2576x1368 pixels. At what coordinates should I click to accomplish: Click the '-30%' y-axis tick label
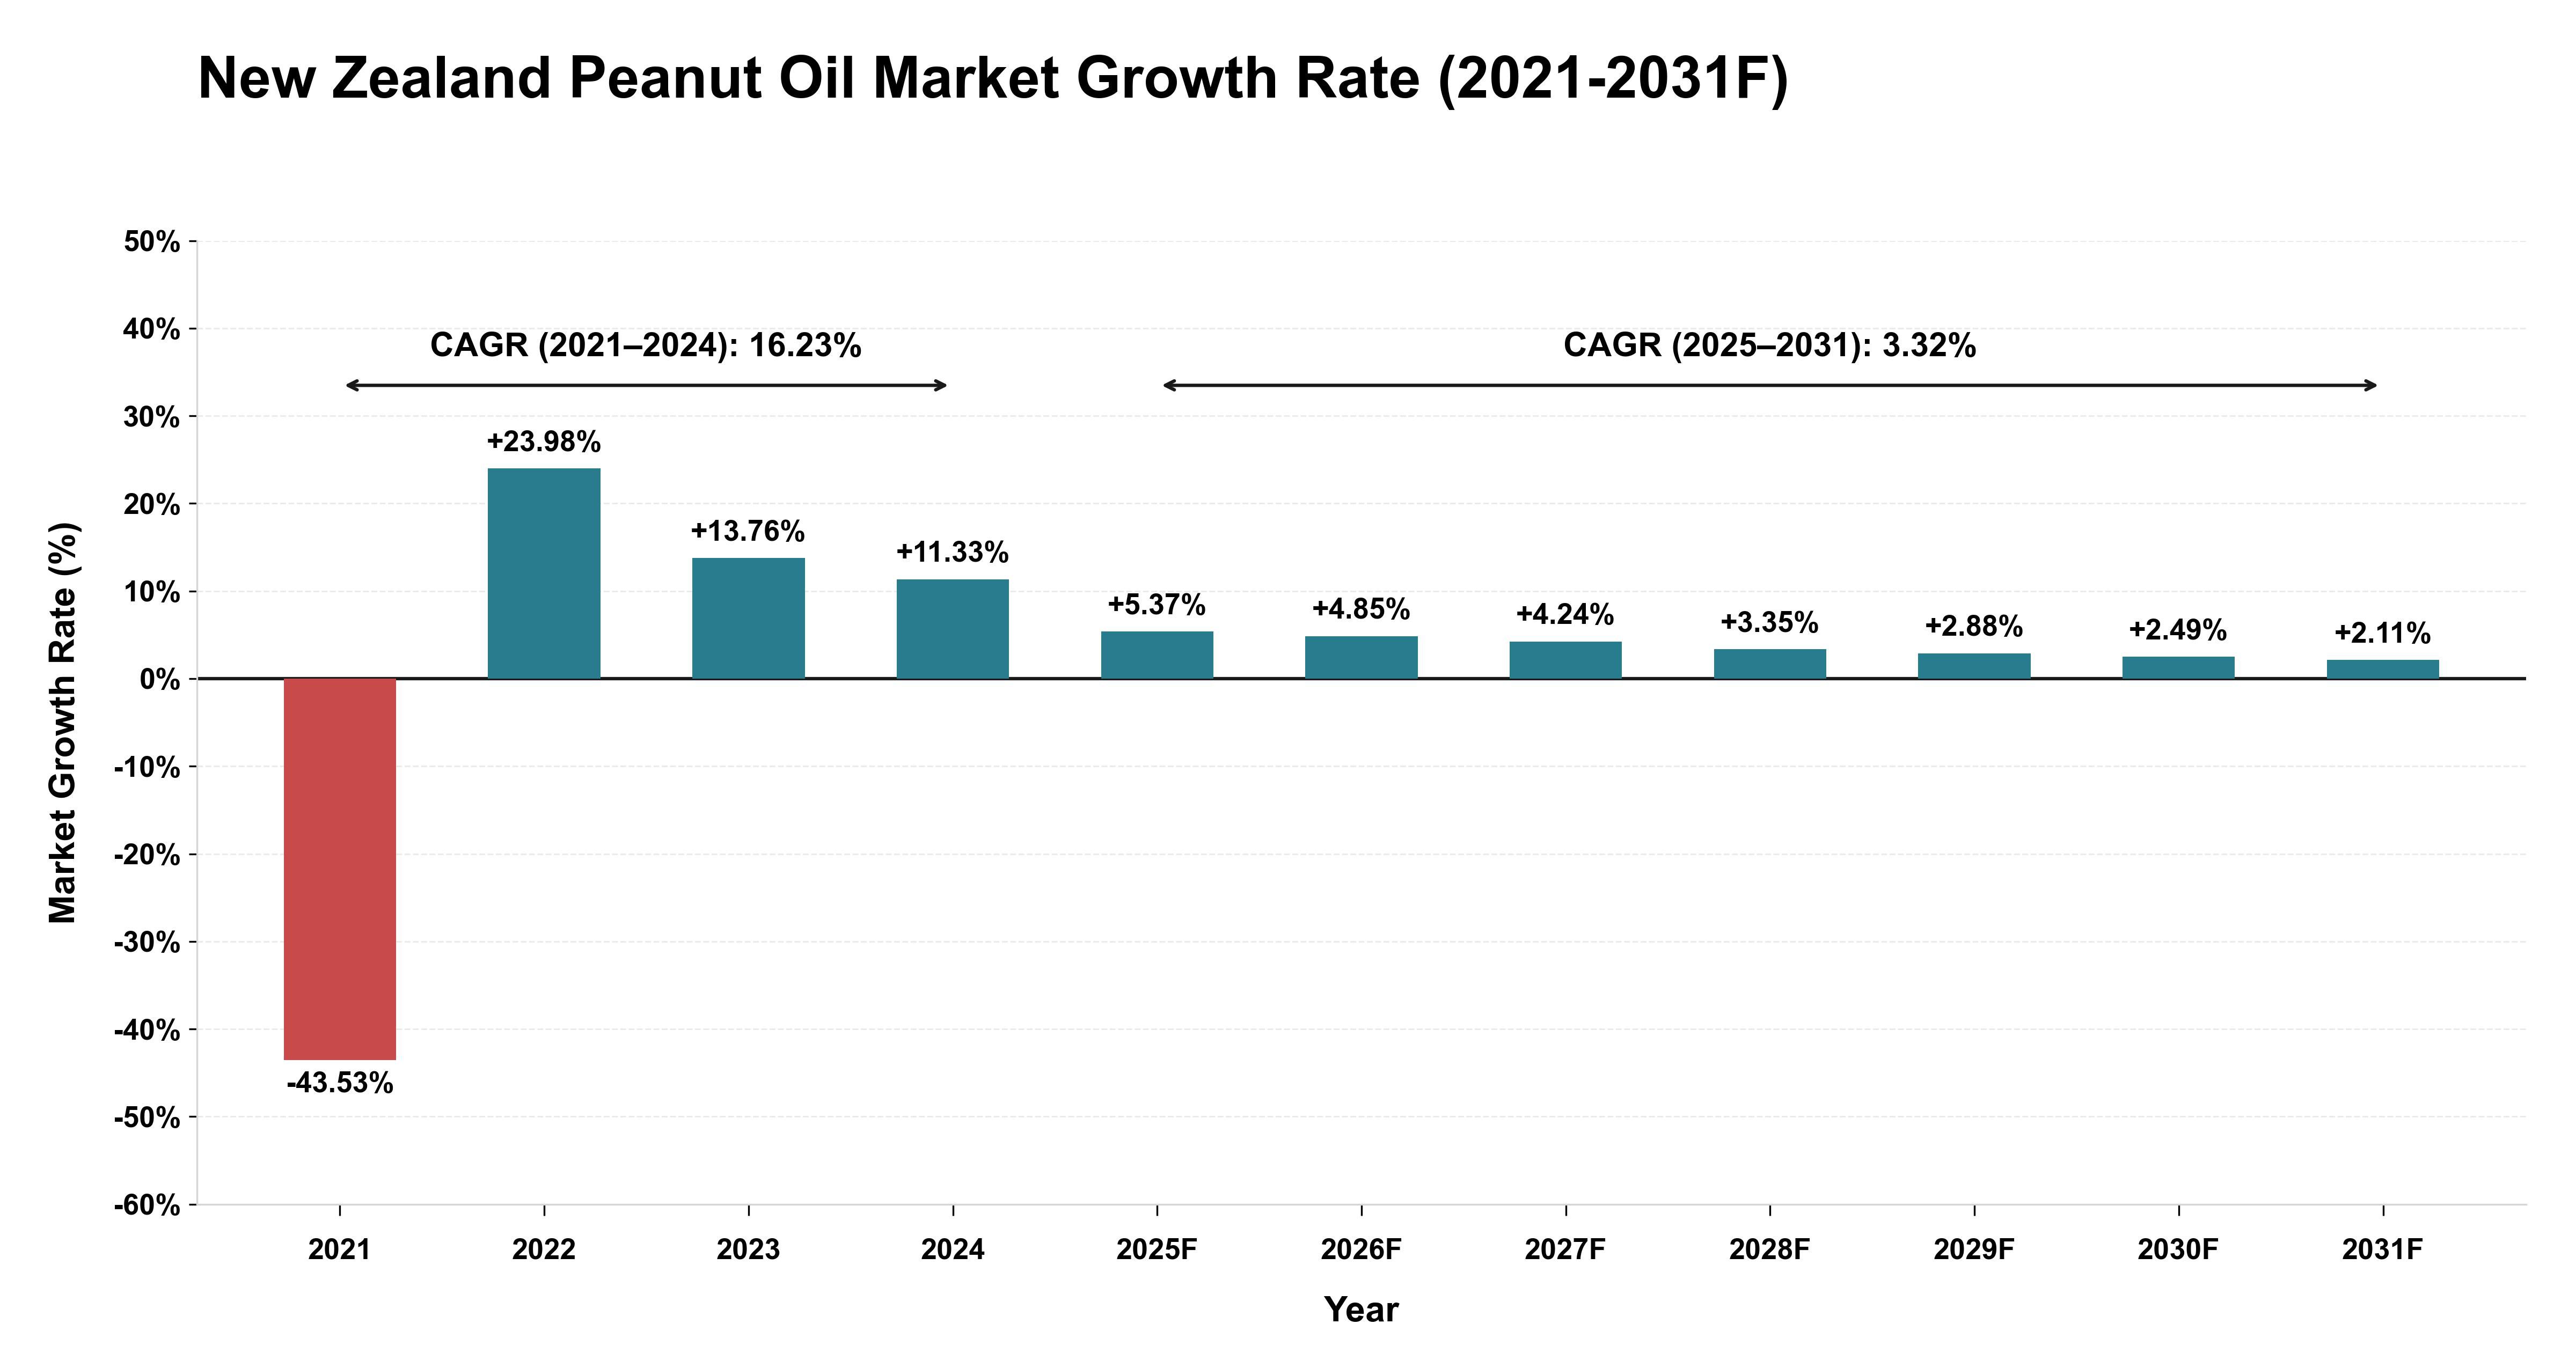pyautogui.click(x=147, y=943)
